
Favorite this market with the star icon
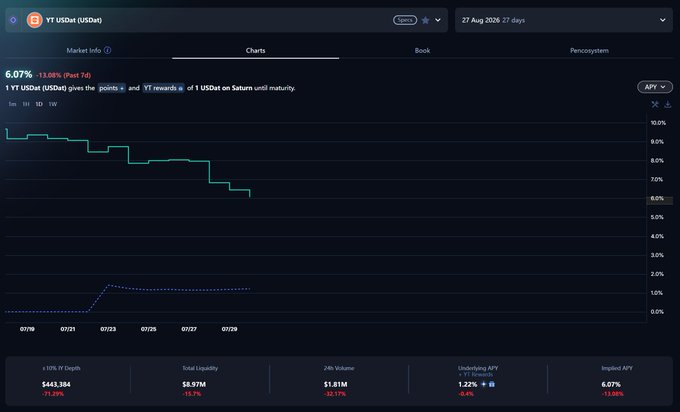click(x=425, y=20)
